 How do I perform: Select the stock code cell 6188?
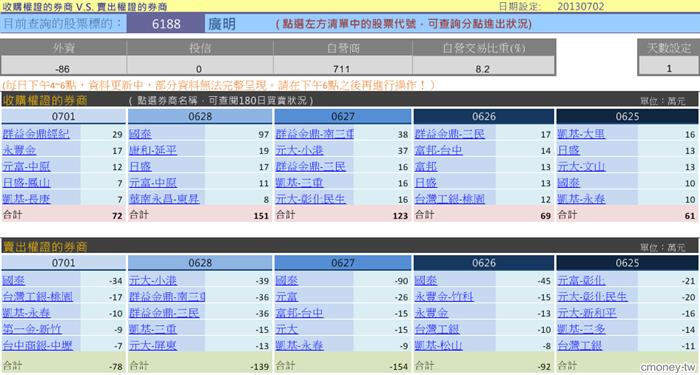(x=166, y=24)
